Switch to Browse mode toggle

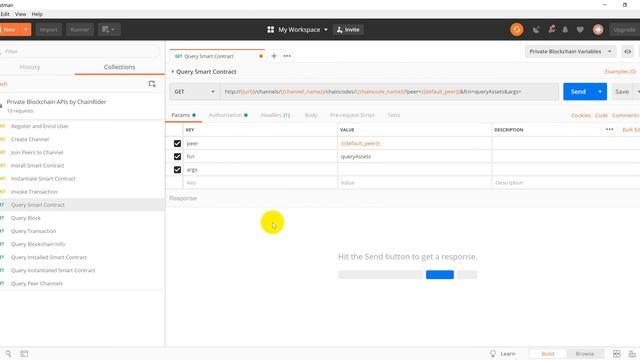[x=584, y=353]
